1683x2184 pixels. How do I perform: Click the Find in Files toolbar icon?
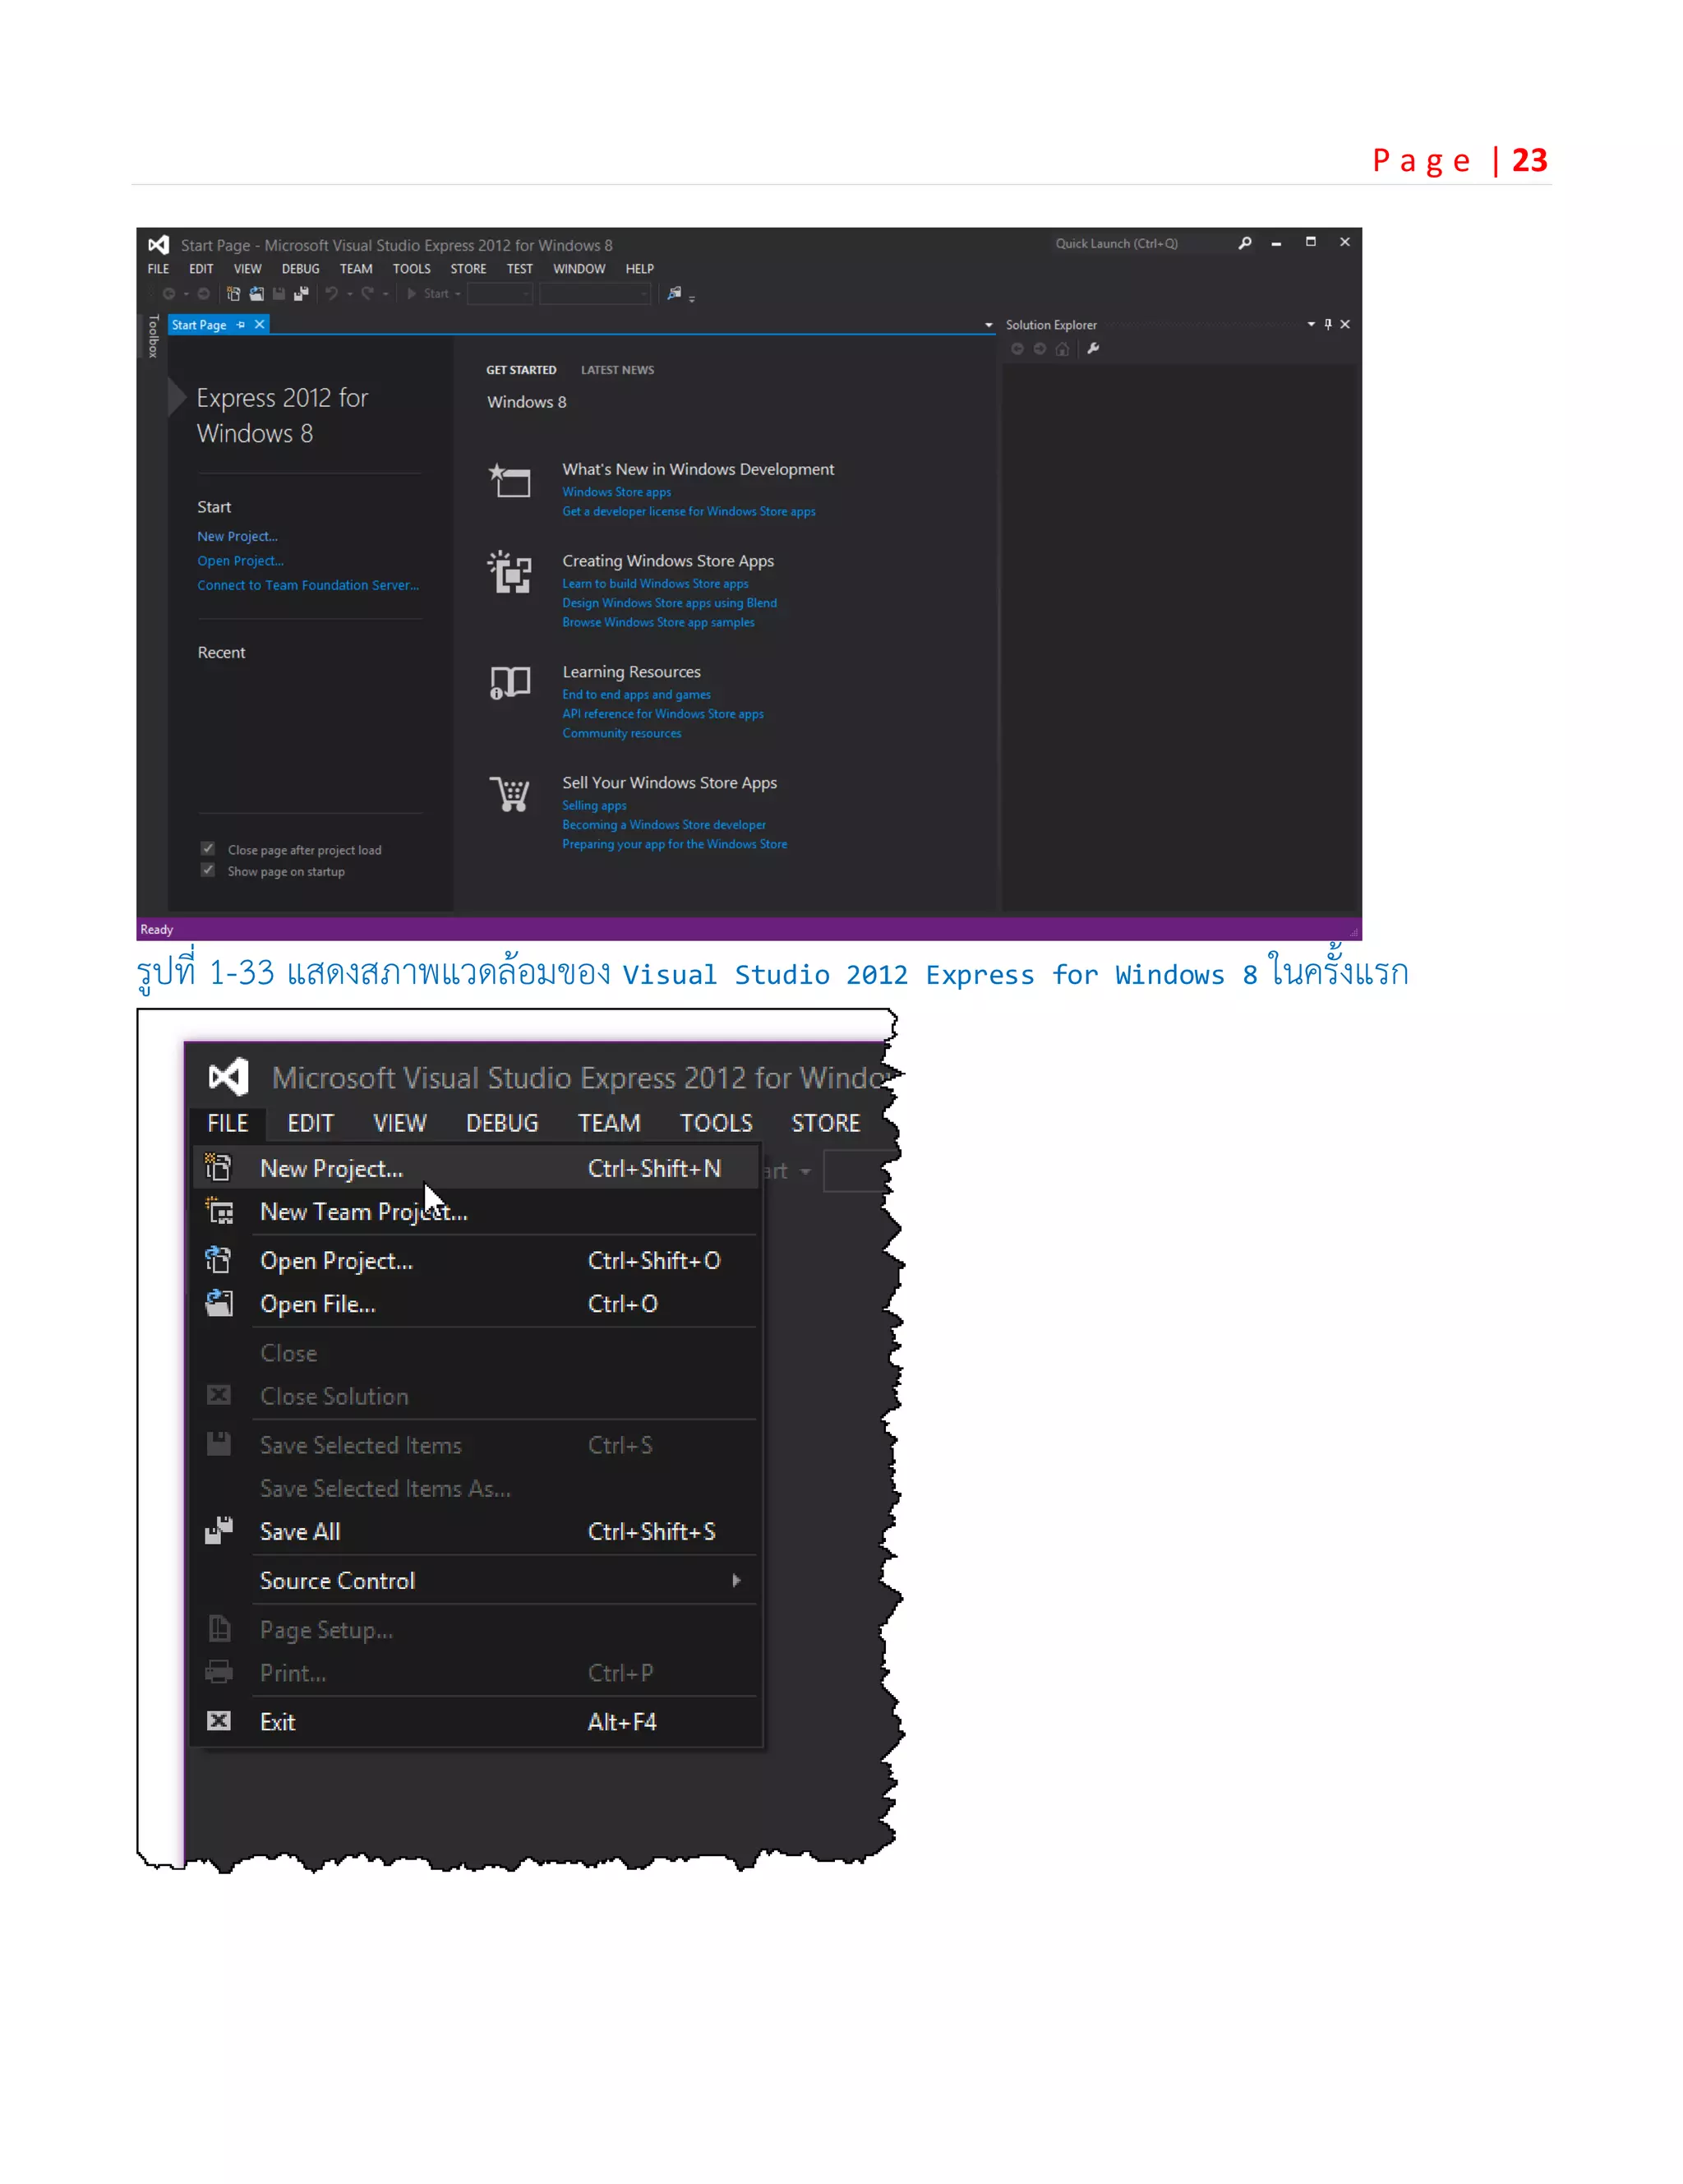pos(674,293)
